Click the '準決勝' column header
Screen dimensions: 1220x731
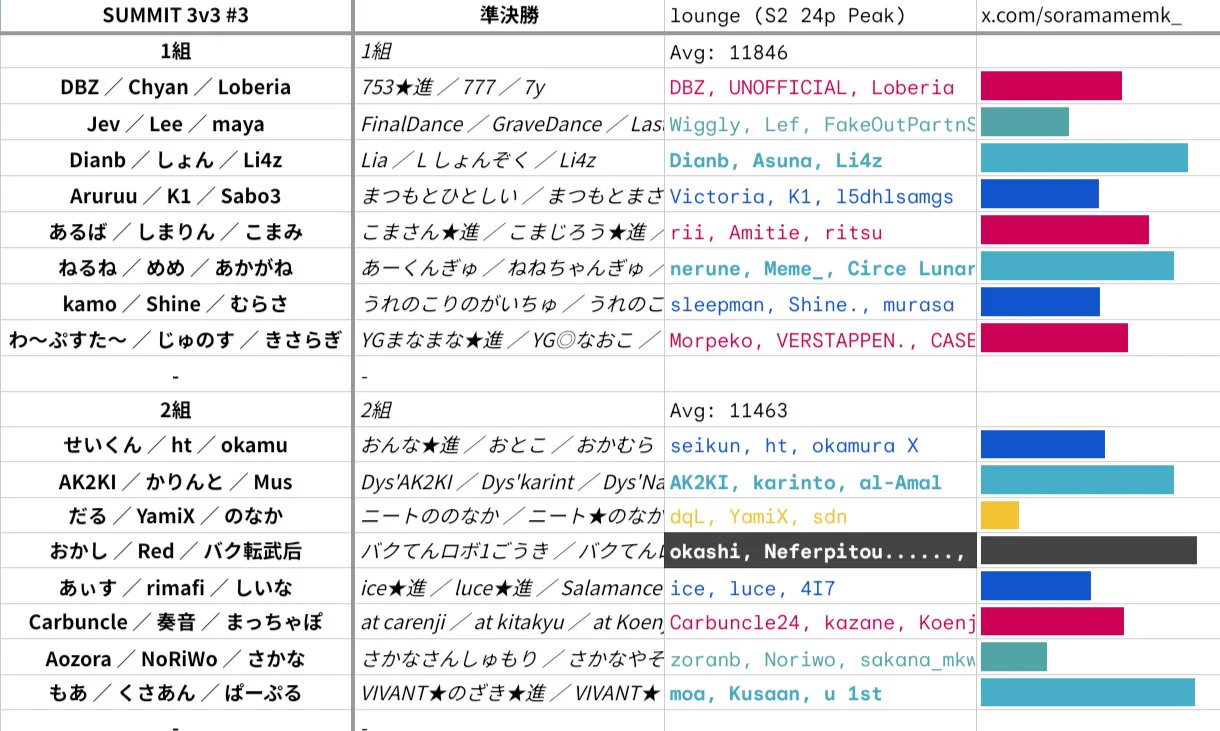click(510, 16)
